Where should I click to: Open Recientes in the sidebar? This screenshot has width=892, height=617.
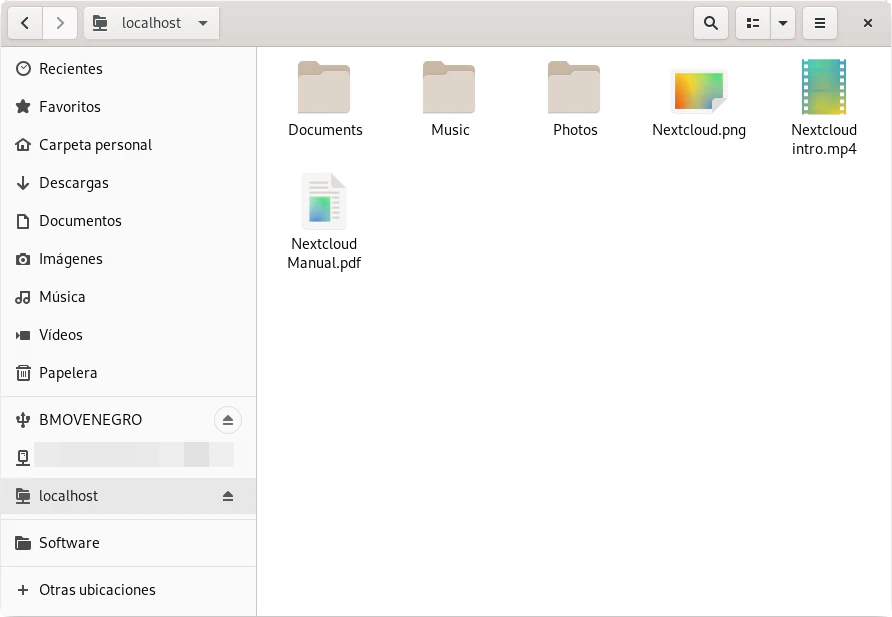(x=70, y=69)
